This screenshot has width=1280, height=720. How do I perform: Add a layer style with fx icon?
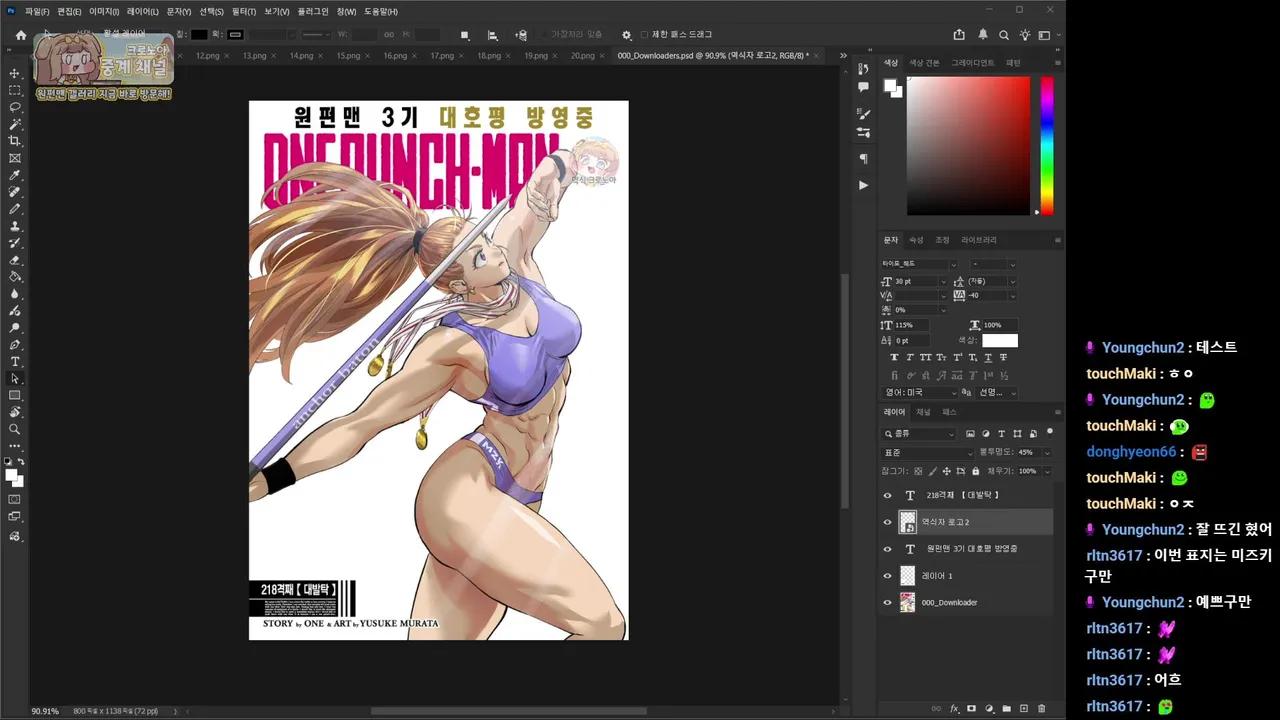click(x=954, y=709)
